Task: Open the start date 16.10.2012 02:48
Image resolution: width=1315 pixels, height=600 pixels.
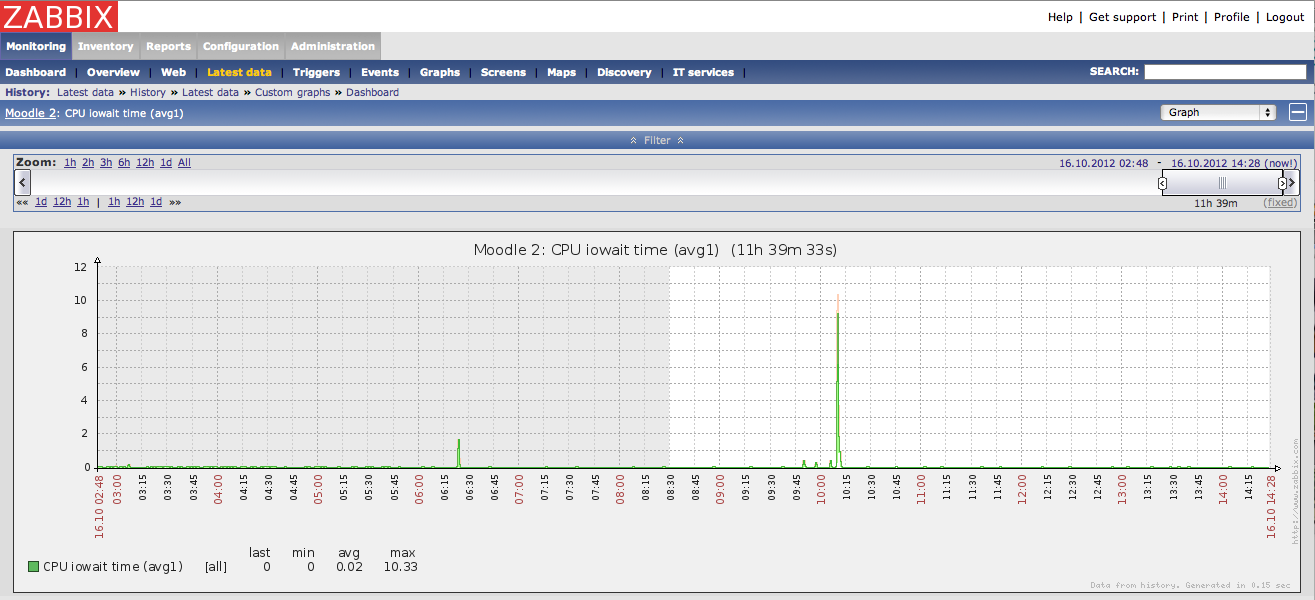Action: pyautogui.click(x=1103, y=163)
